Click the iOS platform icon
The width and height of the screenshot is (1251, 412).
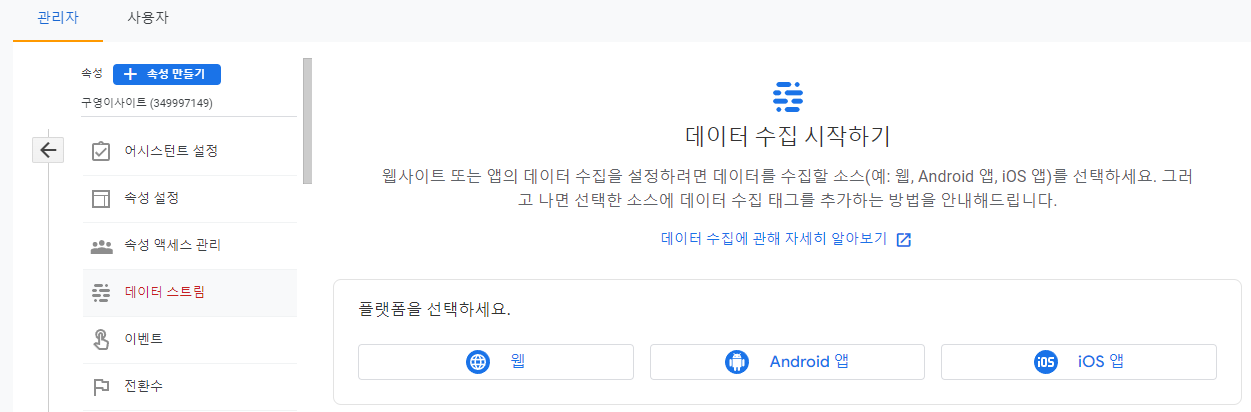point(1046,362)
